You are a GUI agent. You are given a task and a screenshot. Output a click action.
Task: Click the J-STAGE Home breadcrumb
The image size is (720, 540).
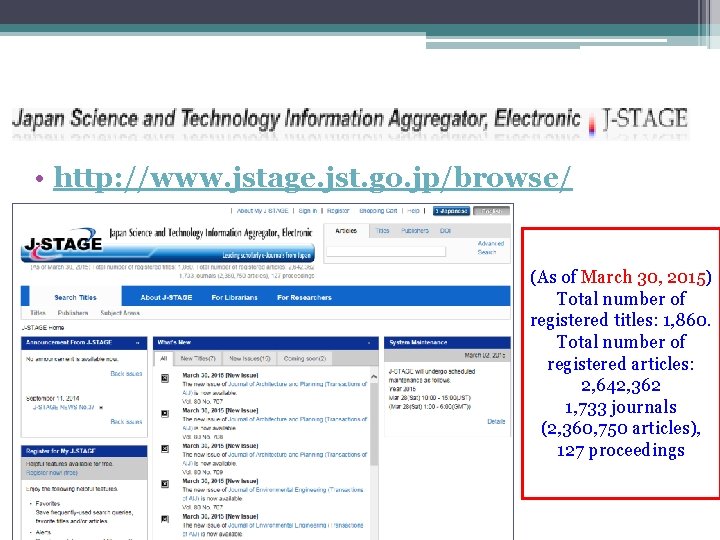pos(43,327)
